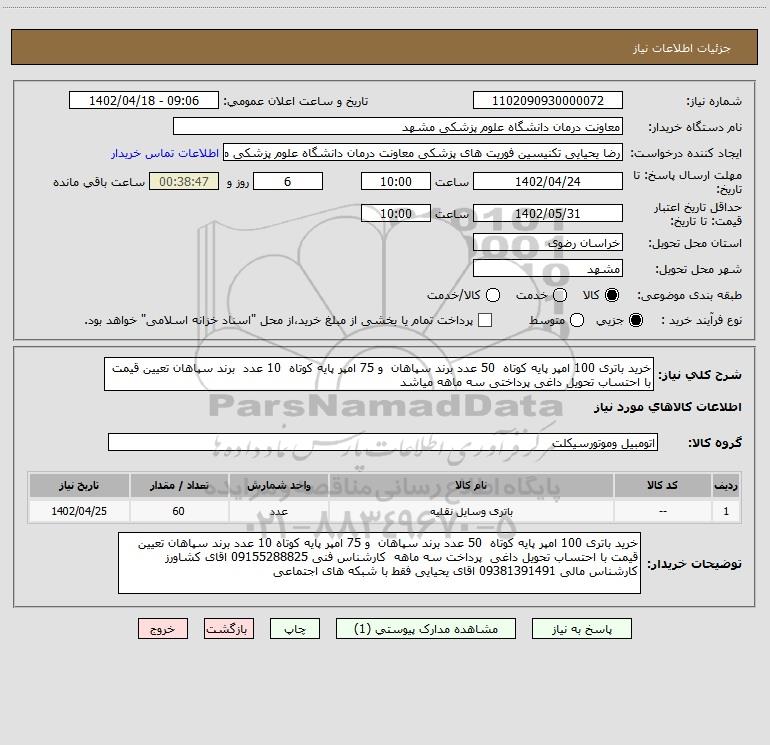Image resolution: width=770 pixels, height=745 pixels.
Task: Click the بازگشت back button
Action: pyautogui.click(x=229, y=629)
